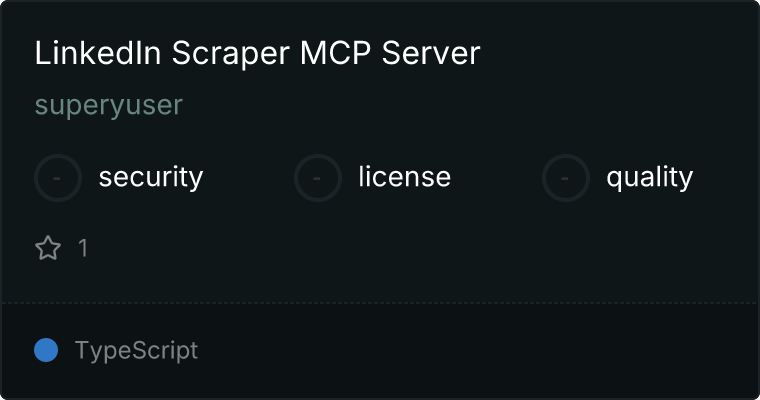760x400 pixels.
Task: Star the server using the star icon
Action: (48, 248)
